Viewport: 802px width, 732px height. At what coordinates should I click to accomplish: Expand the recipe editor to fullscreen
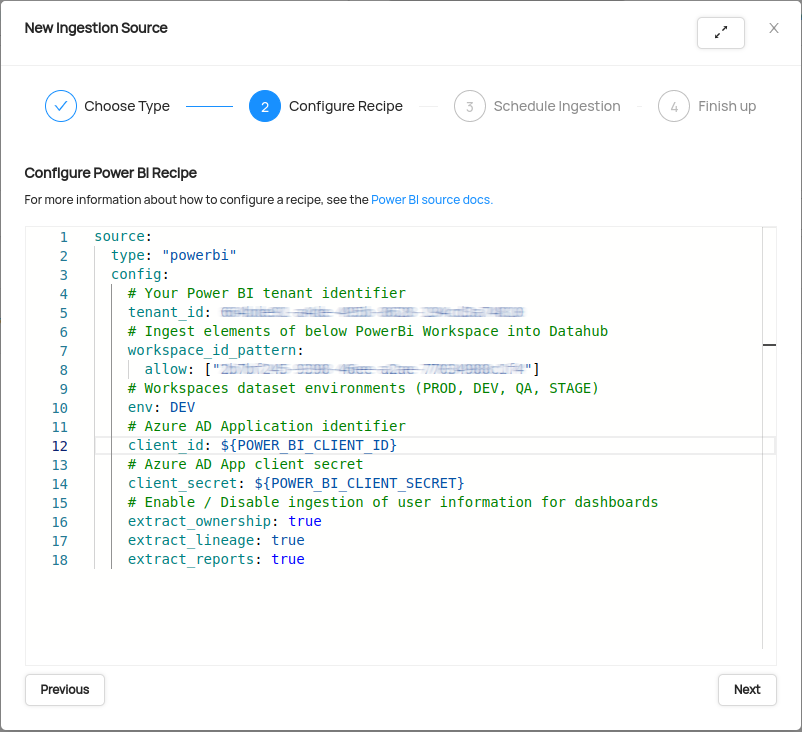click(x=720, y=33)
